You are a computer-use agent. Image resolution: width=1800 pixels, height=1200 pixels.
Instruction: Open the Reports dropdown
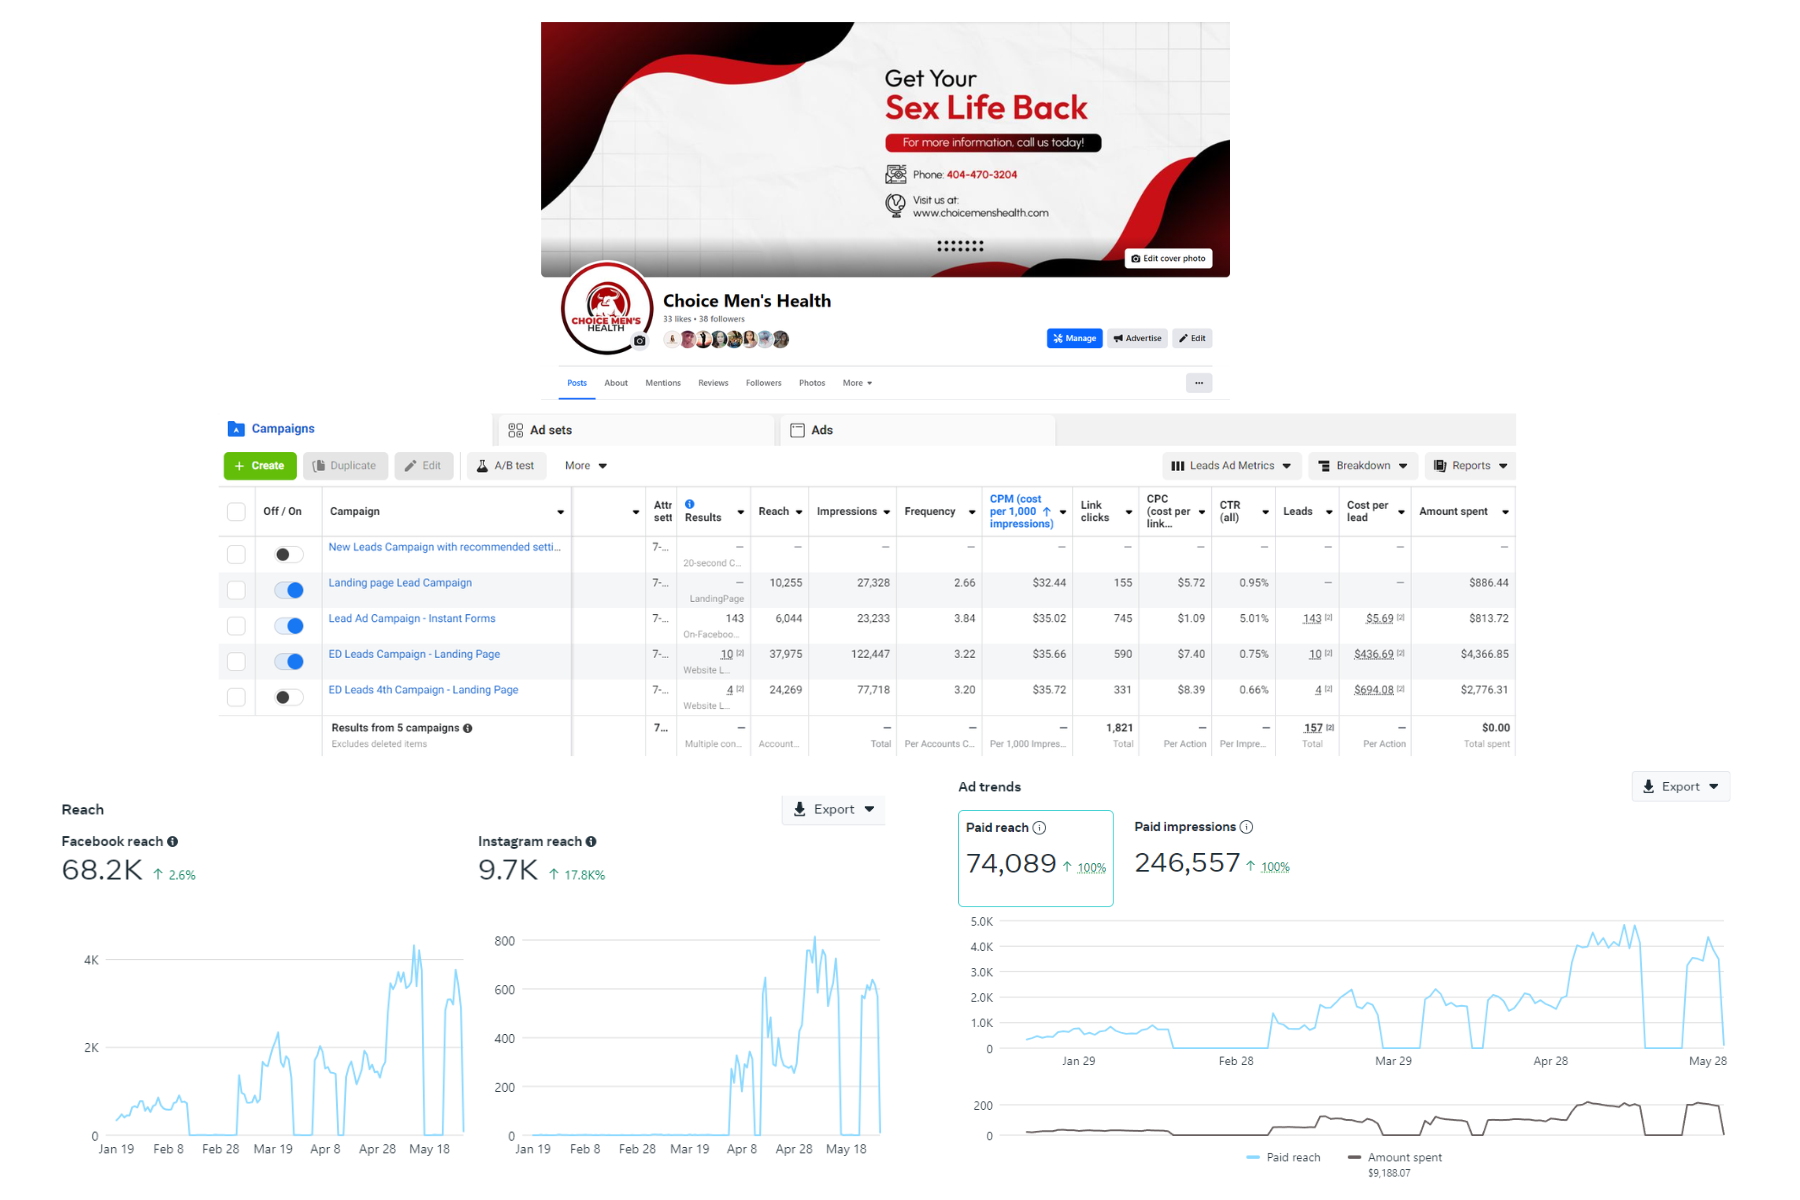(x=1470, y=466)
